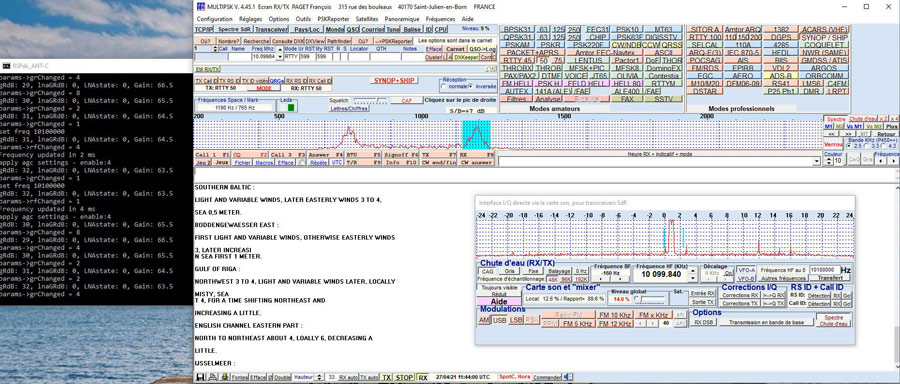Screen dimensions: 900x384
Task: Click the SYNOP+SHIP red button
Action: point(394,80)
